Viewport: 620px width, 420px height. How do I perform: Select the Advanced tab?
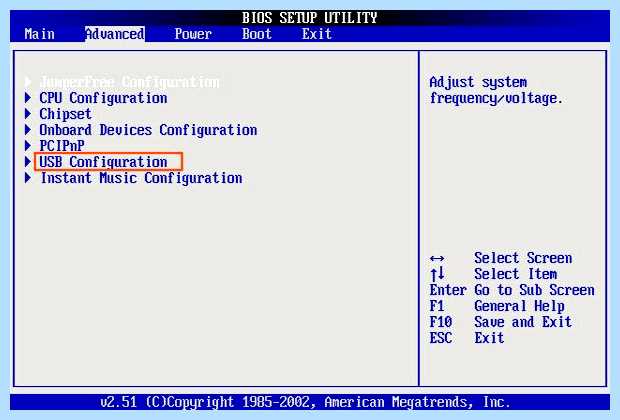[115, 34]
